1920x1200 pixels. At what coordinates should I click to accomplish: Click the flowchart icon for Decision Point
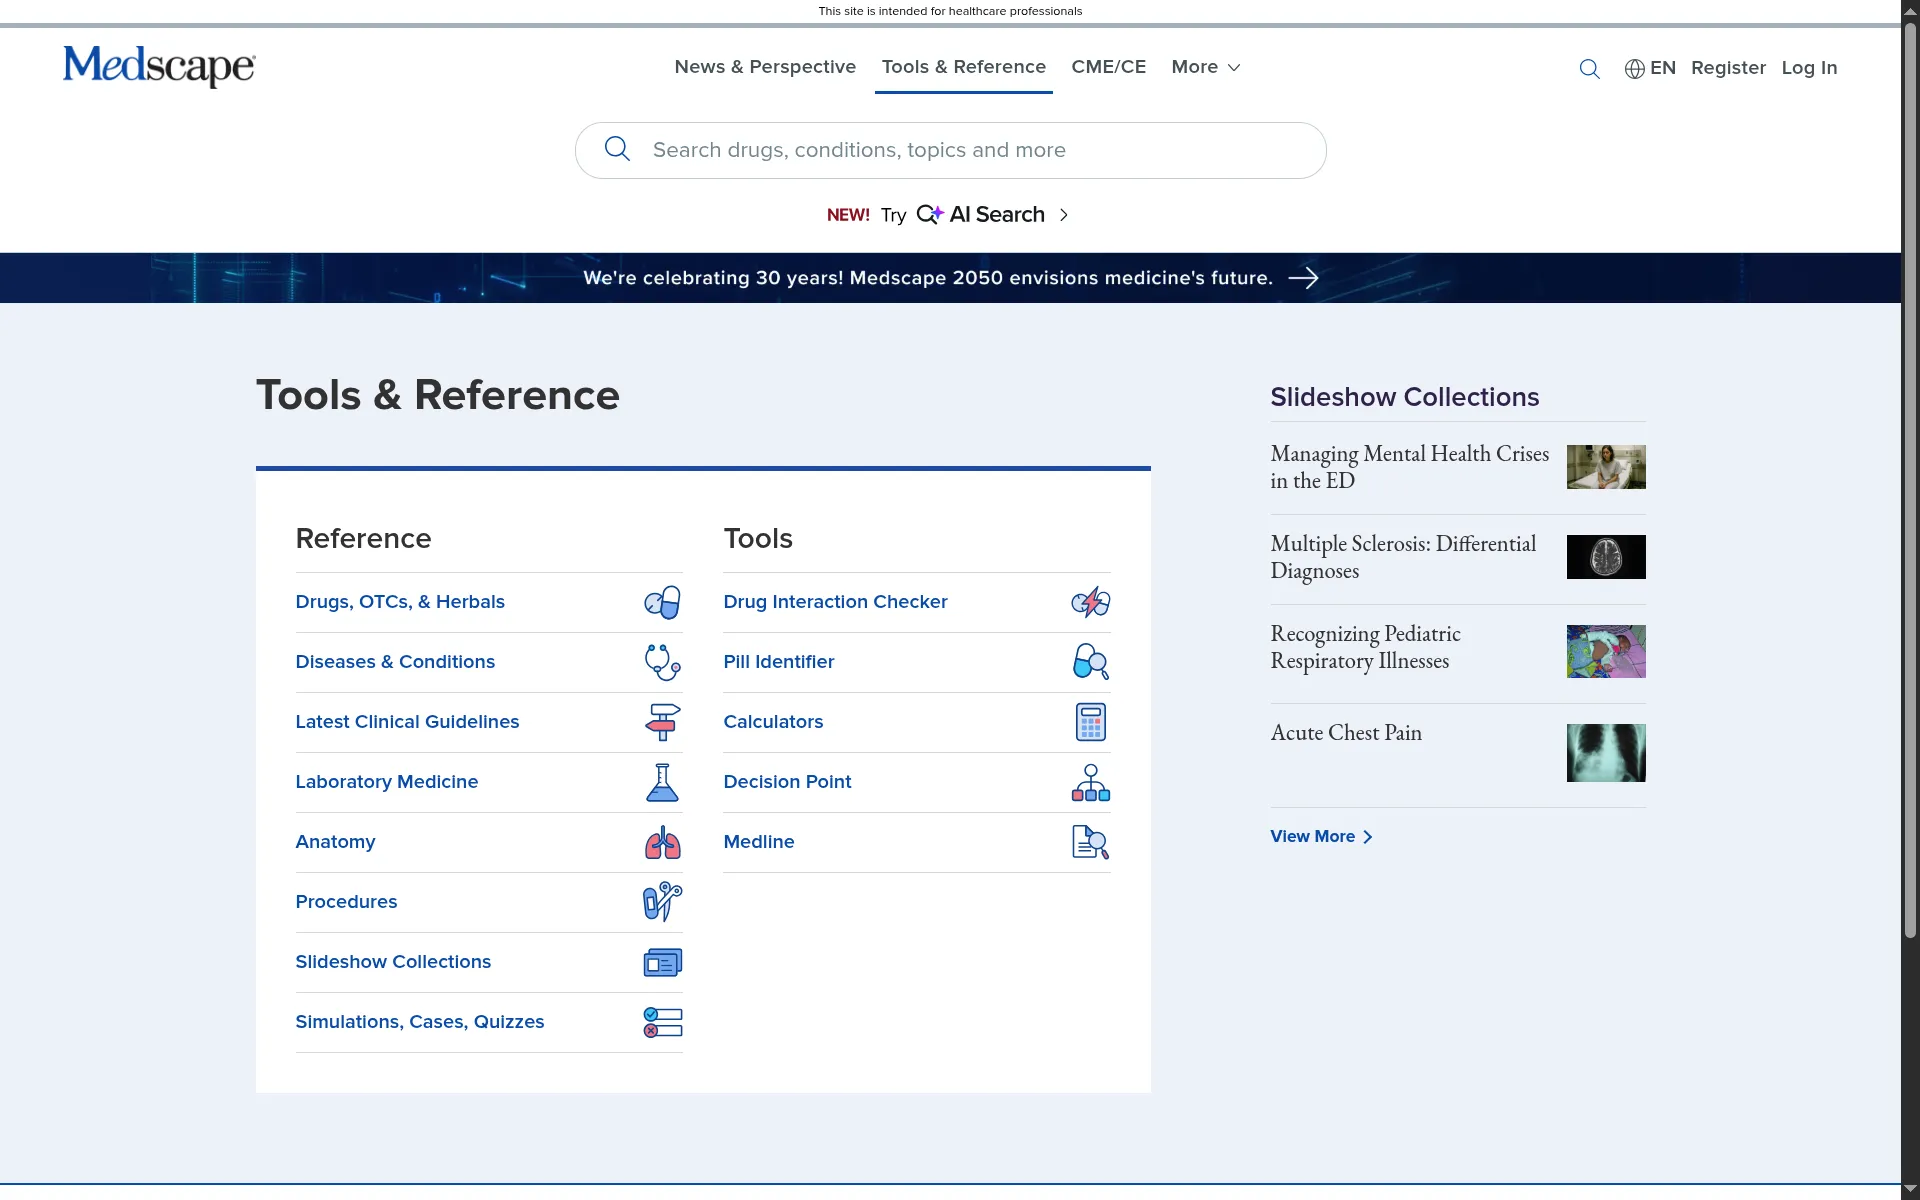[x=1090, y=782]
